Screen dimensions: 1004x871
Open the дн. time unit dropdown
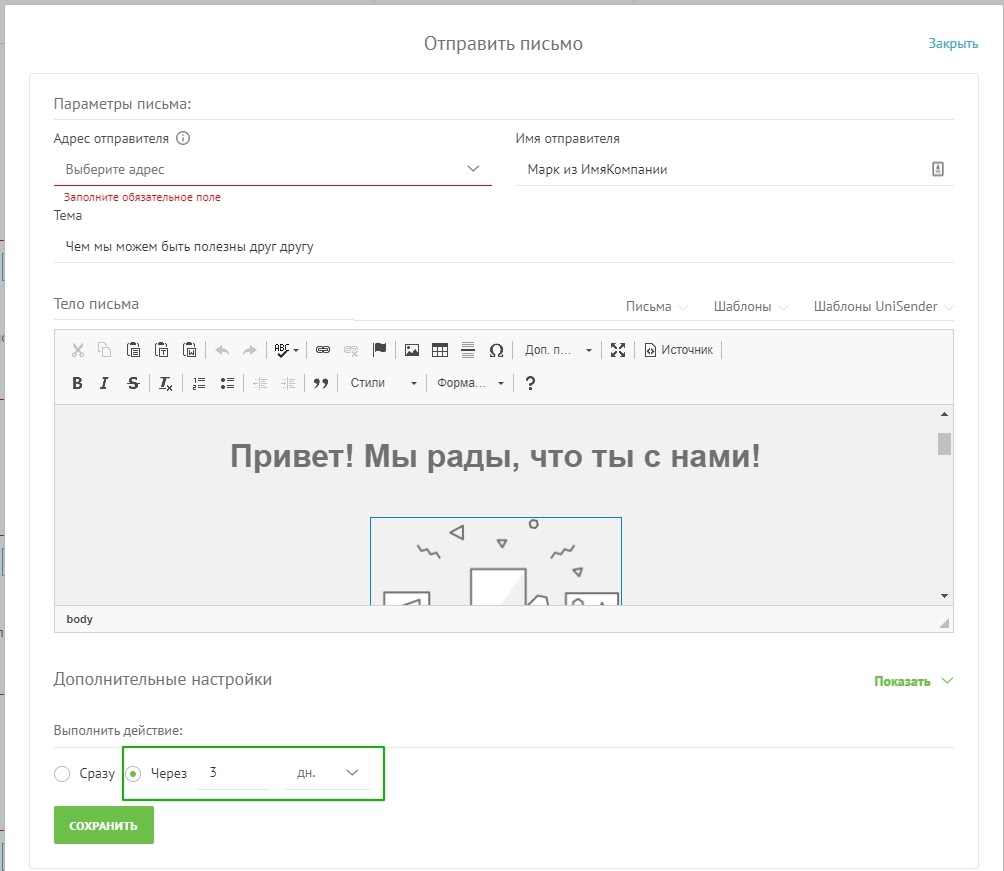[x=327, y=773]
